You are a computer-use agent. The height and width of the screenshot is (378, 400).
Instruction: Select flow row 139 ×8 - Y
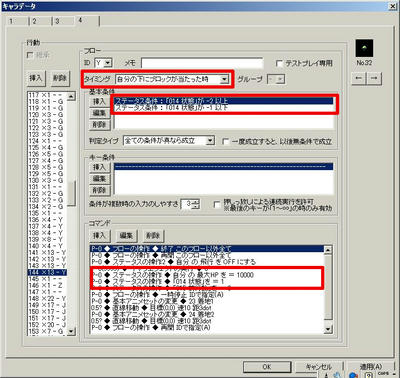click(47, 239)
